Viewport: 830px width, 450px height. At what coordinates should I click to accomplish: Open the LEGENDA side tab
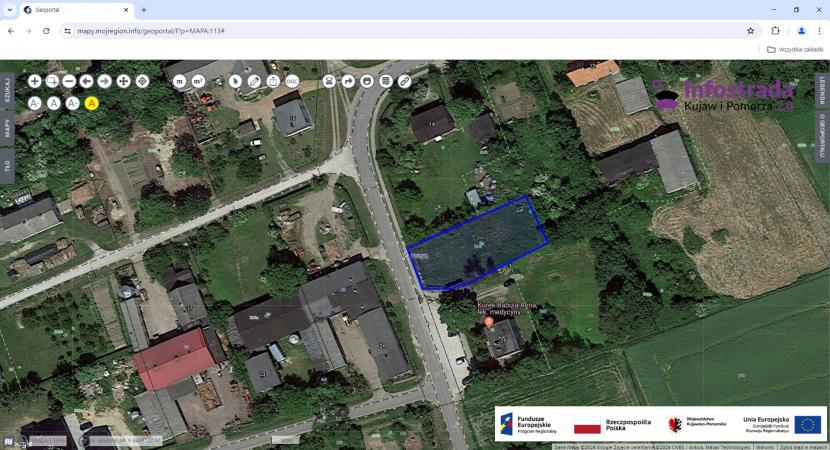pos(822,89)
